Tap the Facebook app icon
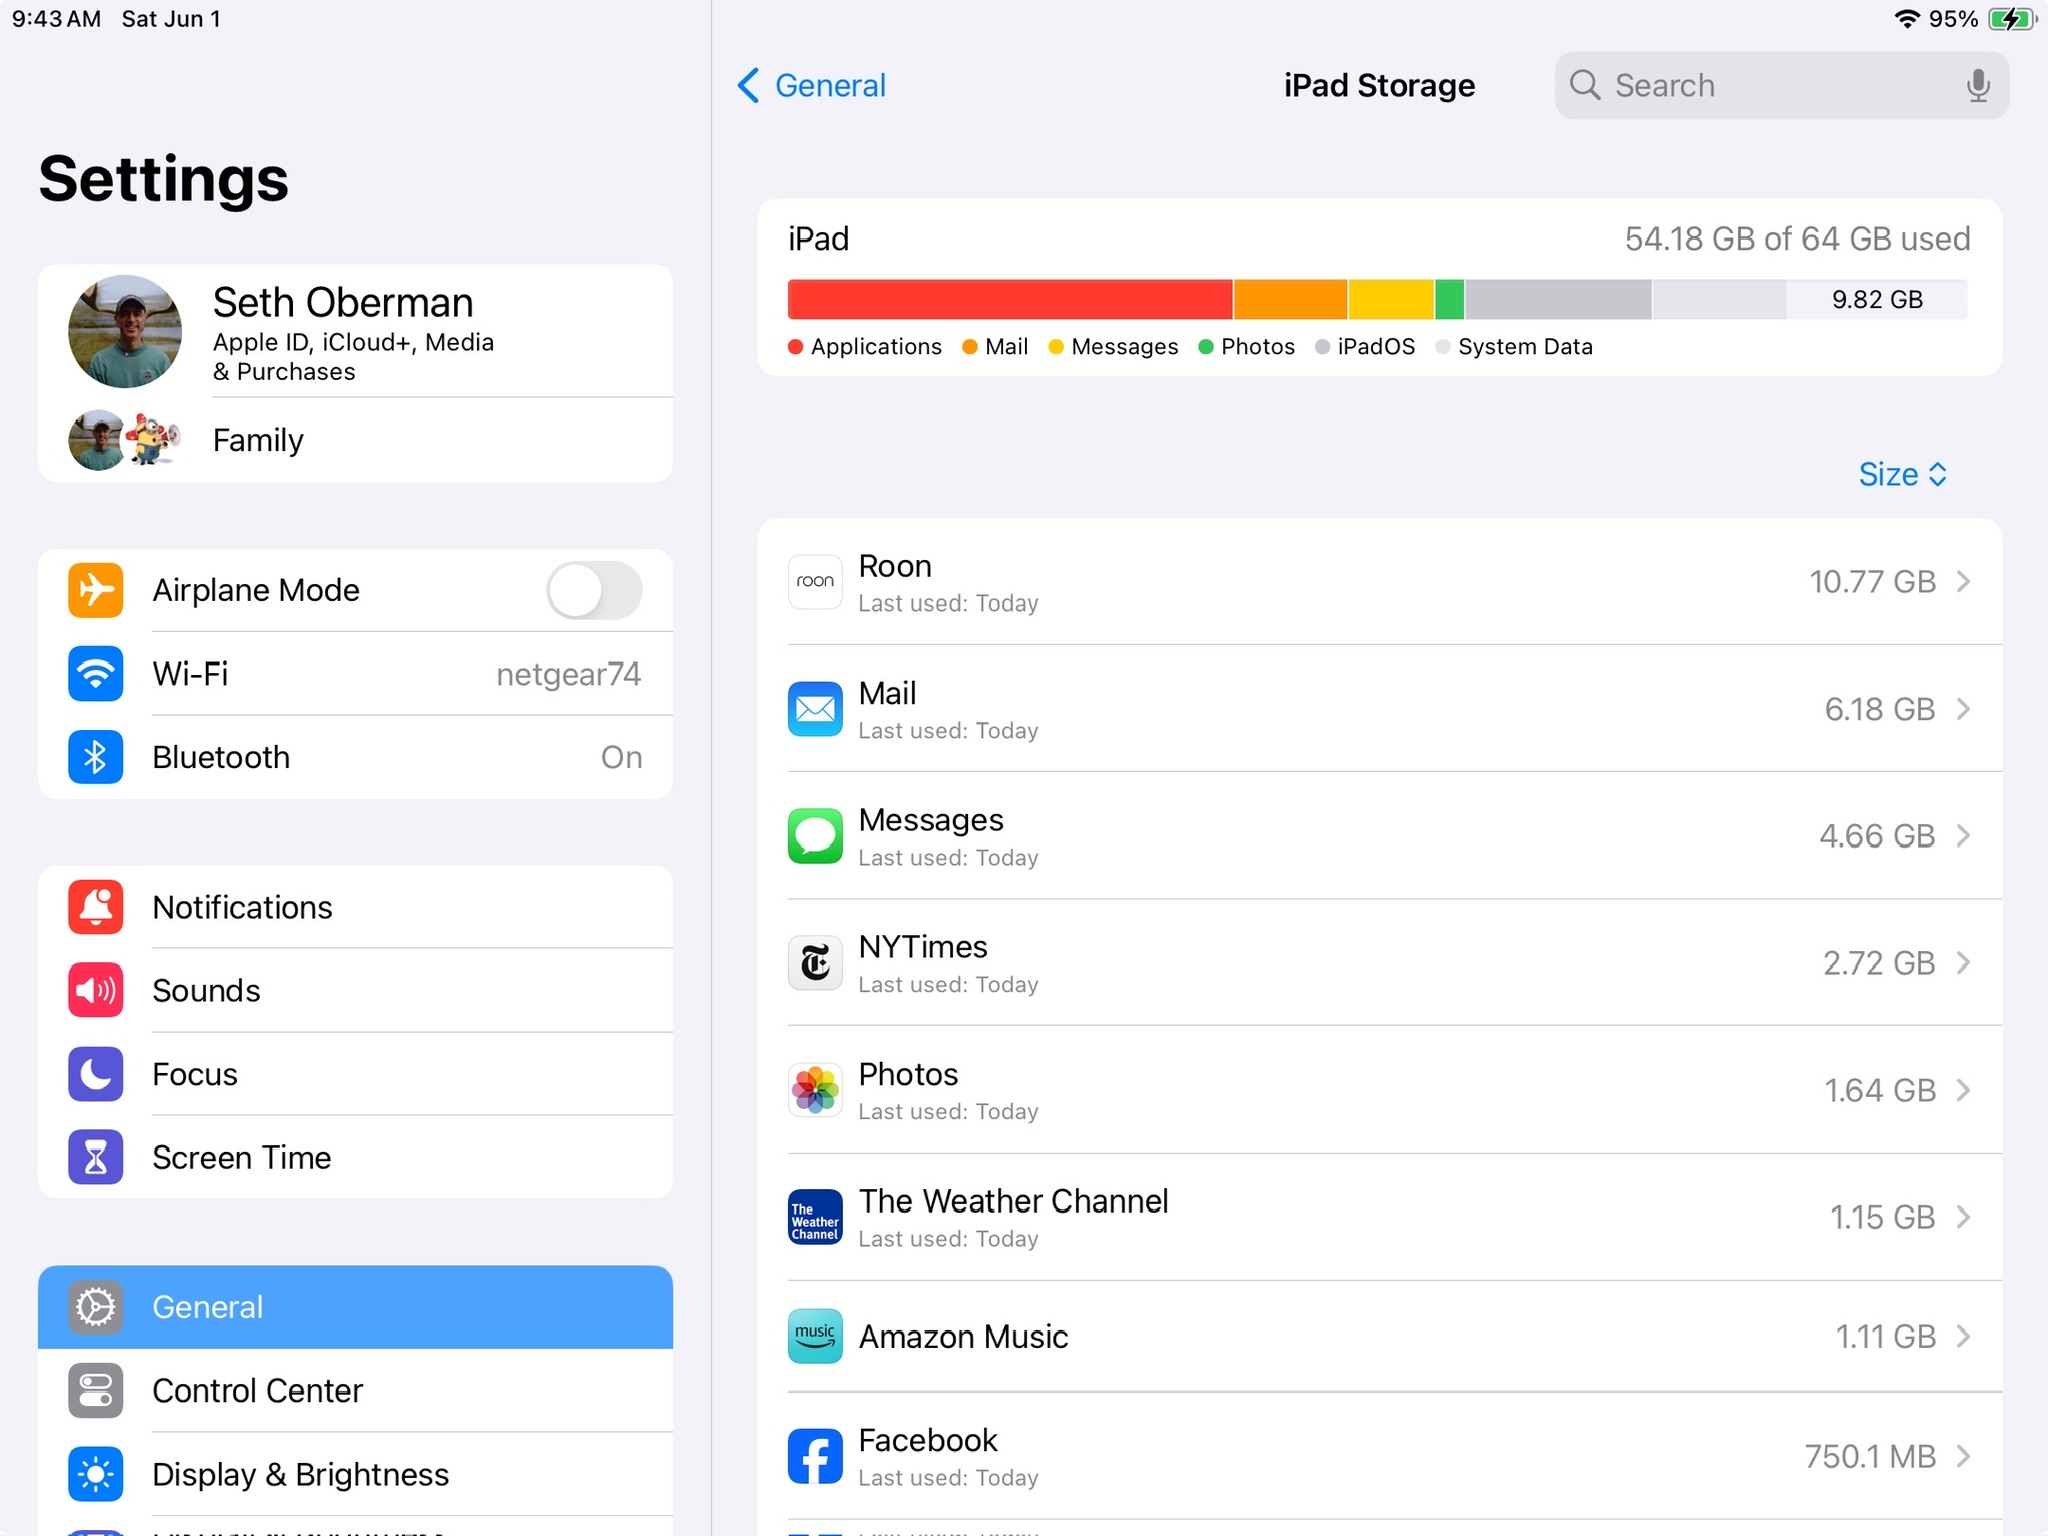 (815, 1456)
